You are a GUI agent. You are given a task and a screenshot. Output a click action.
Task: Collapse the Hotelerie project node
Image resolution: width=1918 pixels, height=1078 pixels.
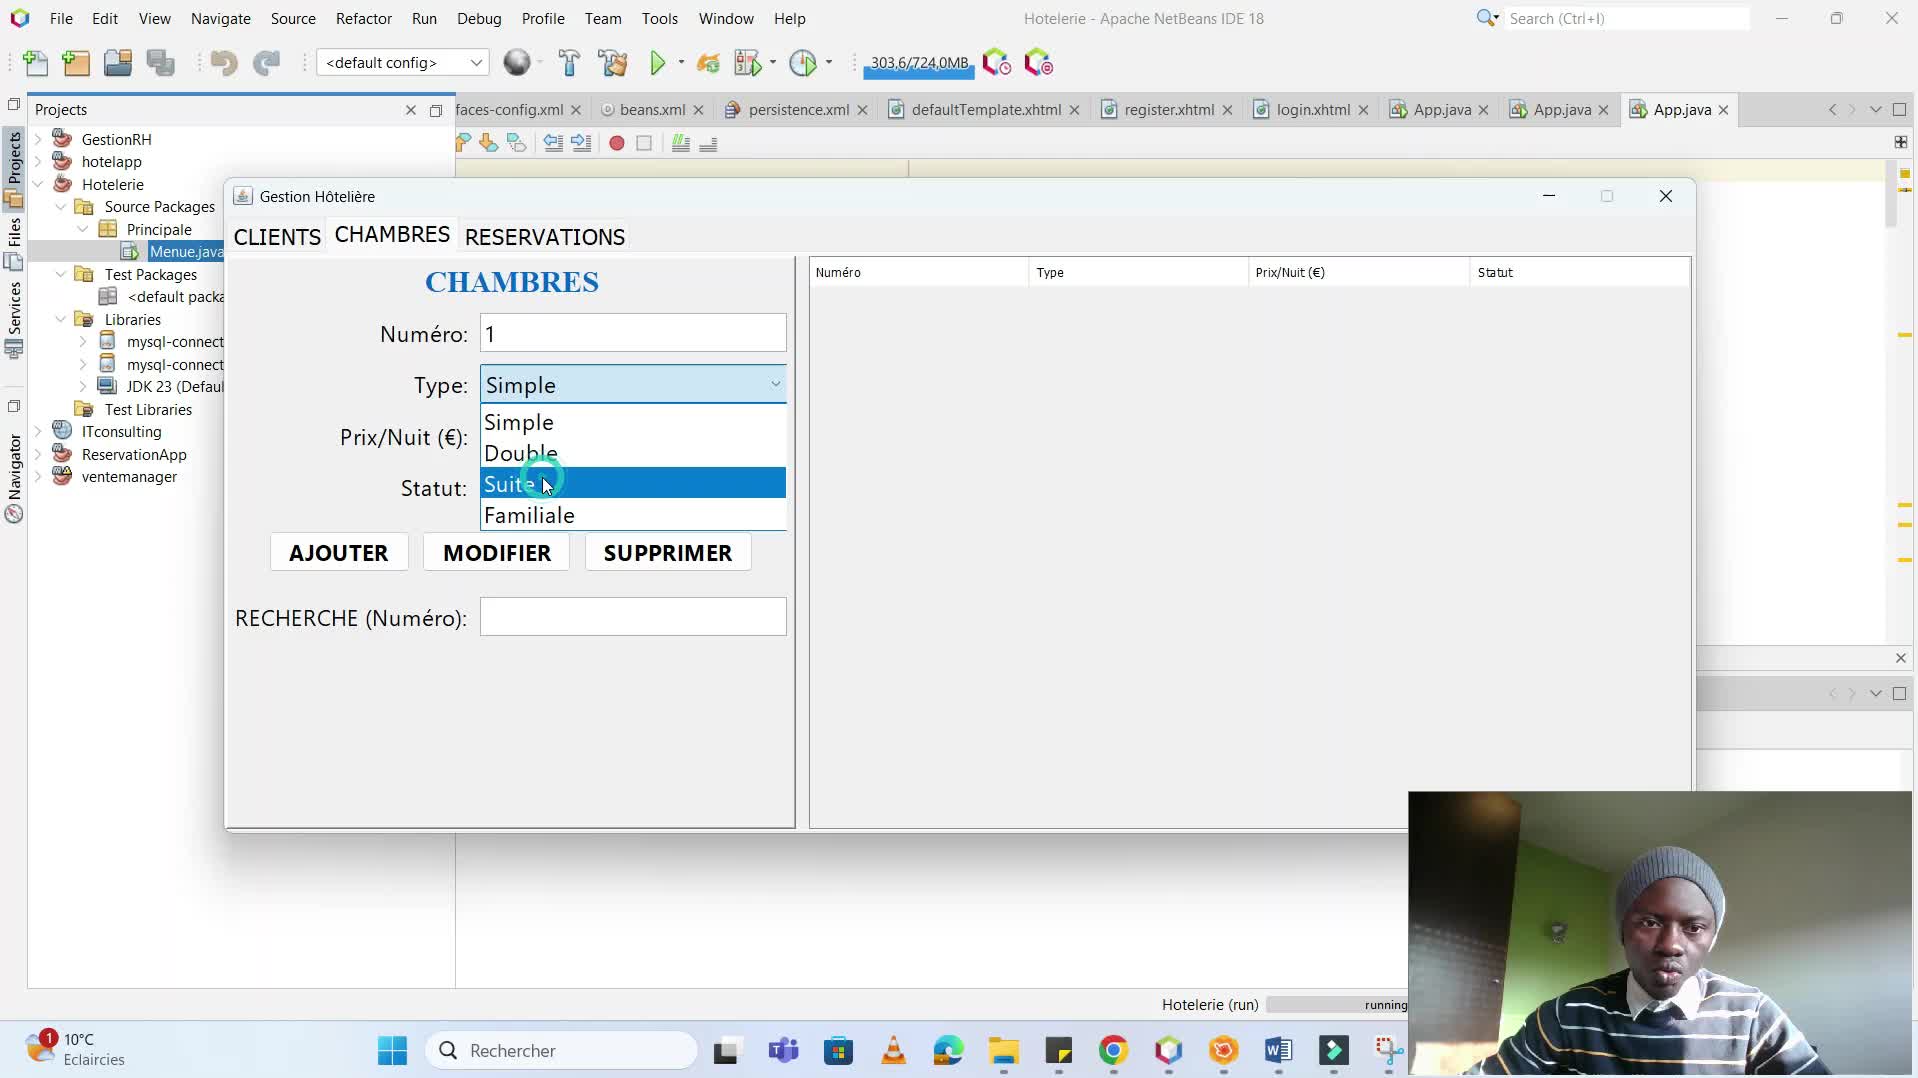tap(38, 184)
